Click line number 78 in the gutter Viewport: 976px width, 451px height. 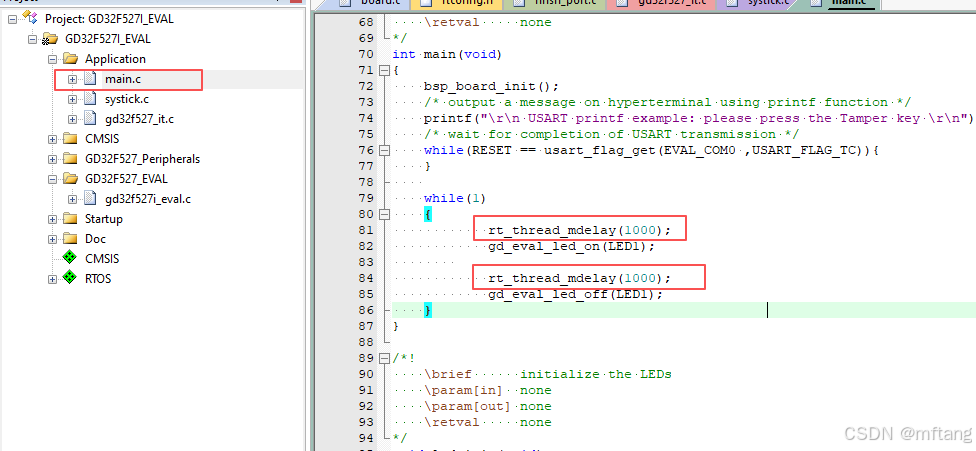[x=367, y=182]
